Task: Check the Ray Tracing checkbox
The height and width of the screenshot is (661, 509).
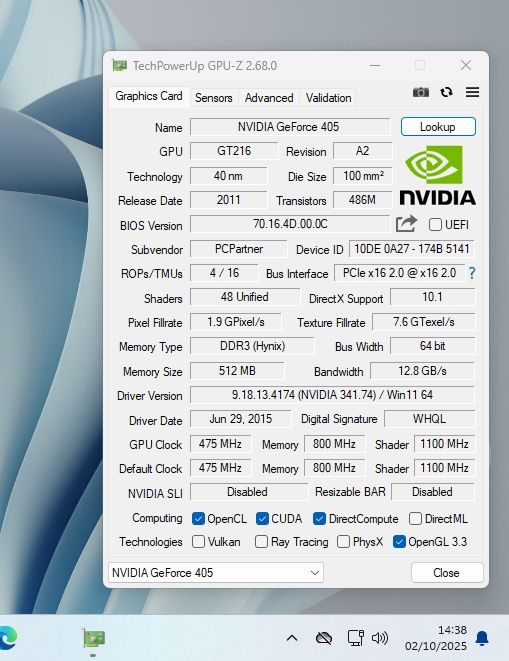Action: click(261, 542)
